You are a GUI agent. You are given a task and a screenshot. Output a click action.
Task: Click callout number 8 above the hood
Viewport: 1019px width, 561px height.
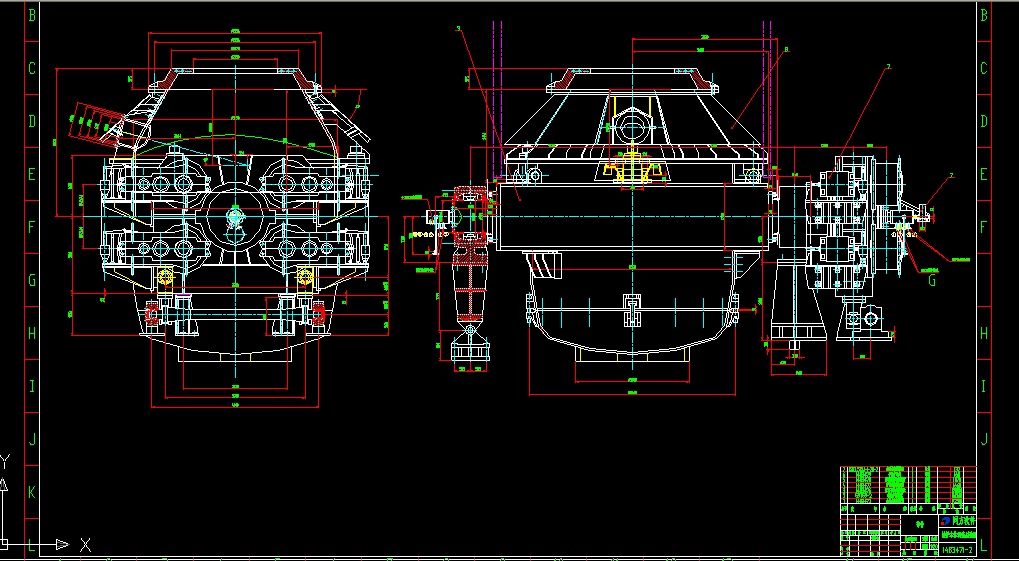(x=786, y=49)
